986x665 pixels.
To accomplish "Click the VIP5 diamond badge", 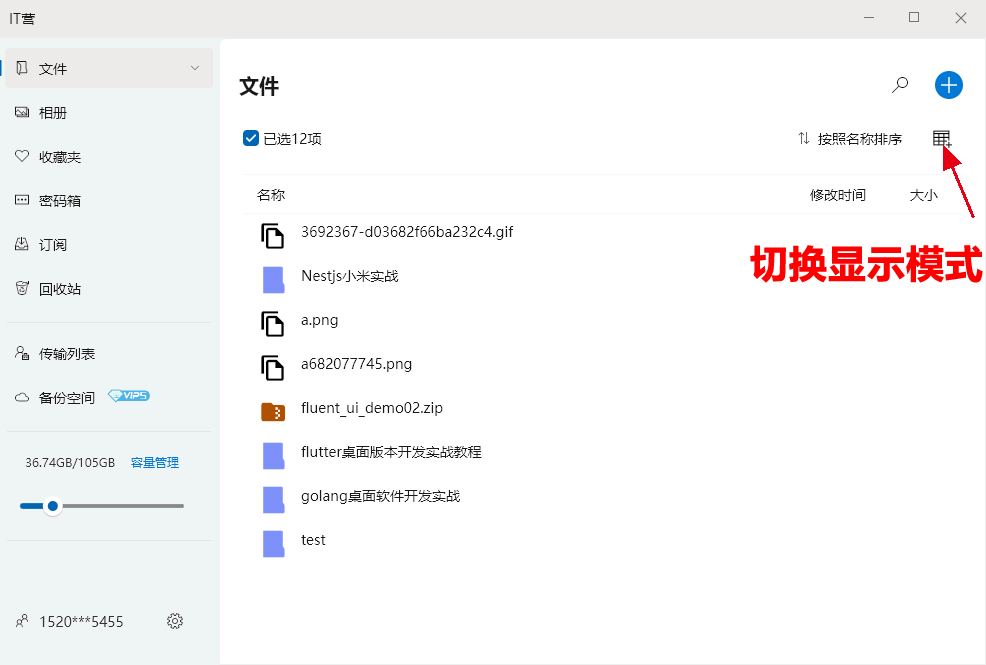I will point(129,395).
